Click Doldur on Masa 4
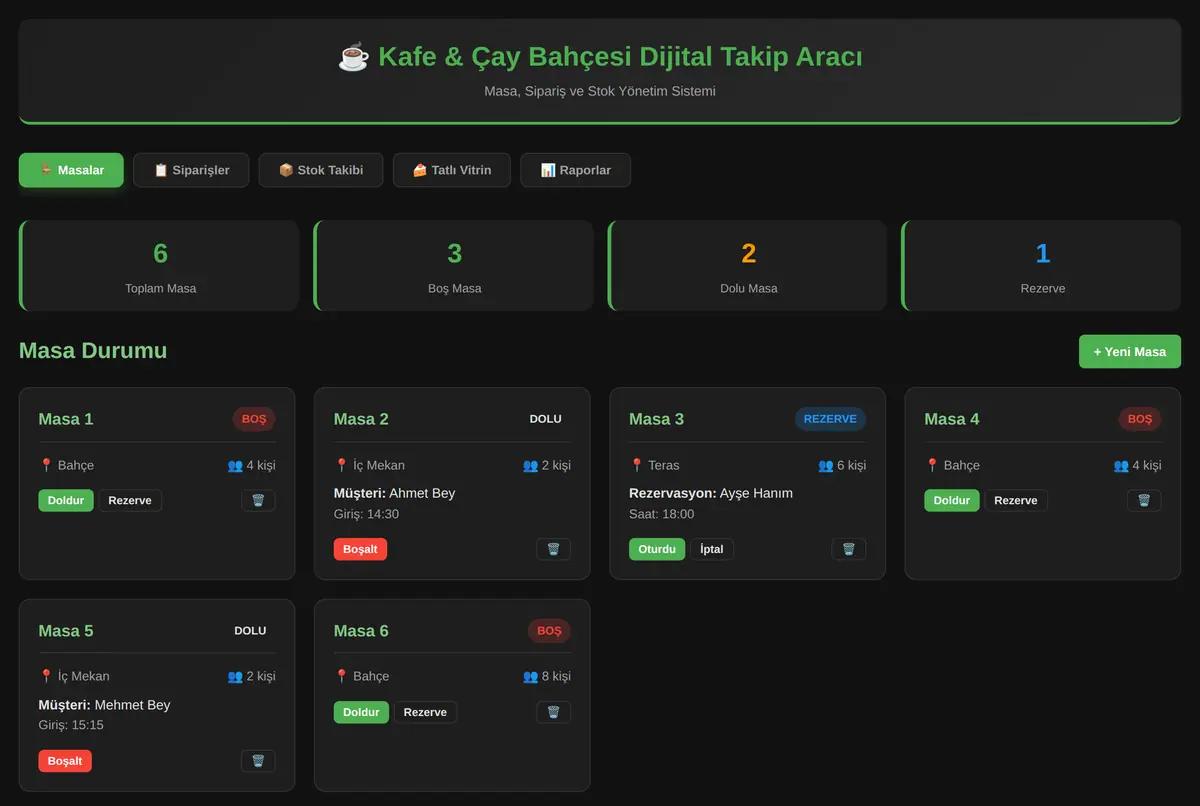This screenshot has width=1200, height=806. tap(952, 500)
